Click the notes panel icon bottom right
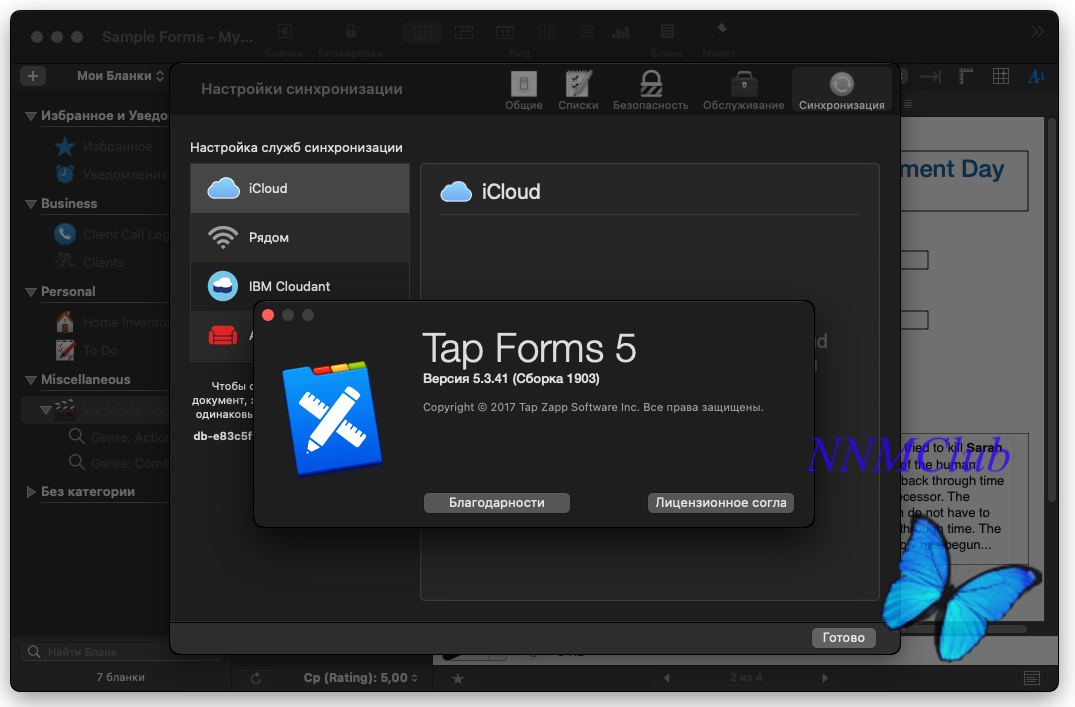 point(1032,678)
